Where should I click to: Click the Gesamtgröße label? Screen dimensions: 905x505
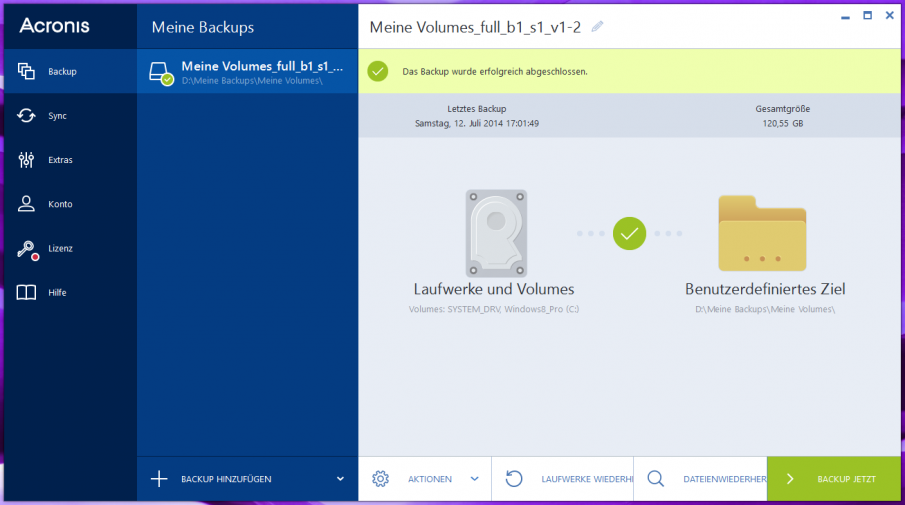point(783,109)
